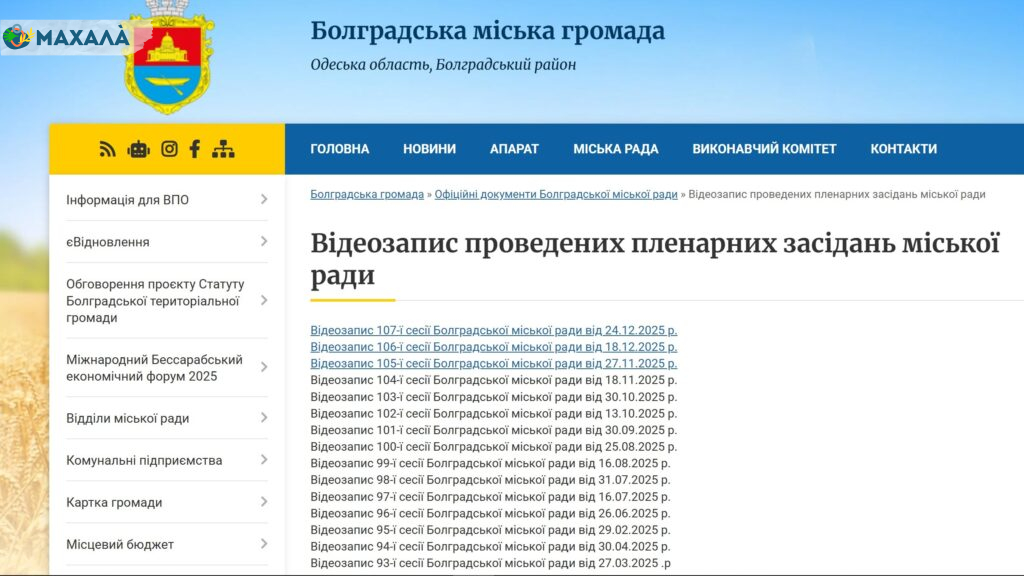Open the Контакти menu item
Viewport: 1024px width, 576px height.
click(x=903, y=149)
